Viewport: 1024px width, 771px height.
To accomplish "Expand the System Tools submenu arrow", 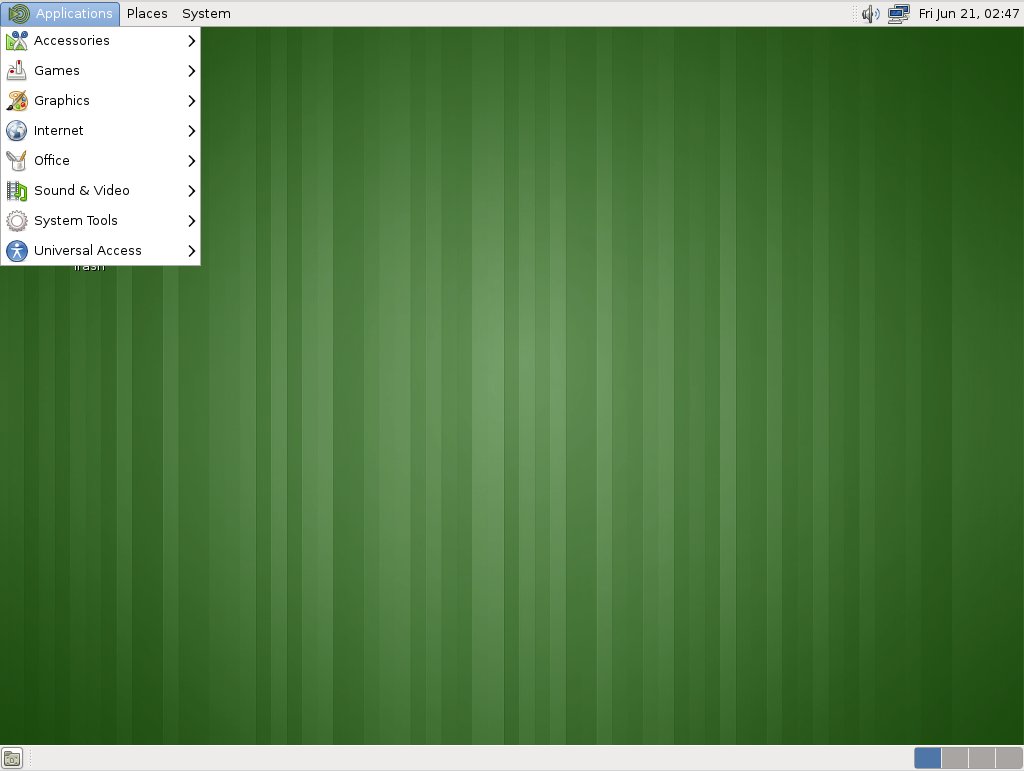I will (x=190, y=221).
